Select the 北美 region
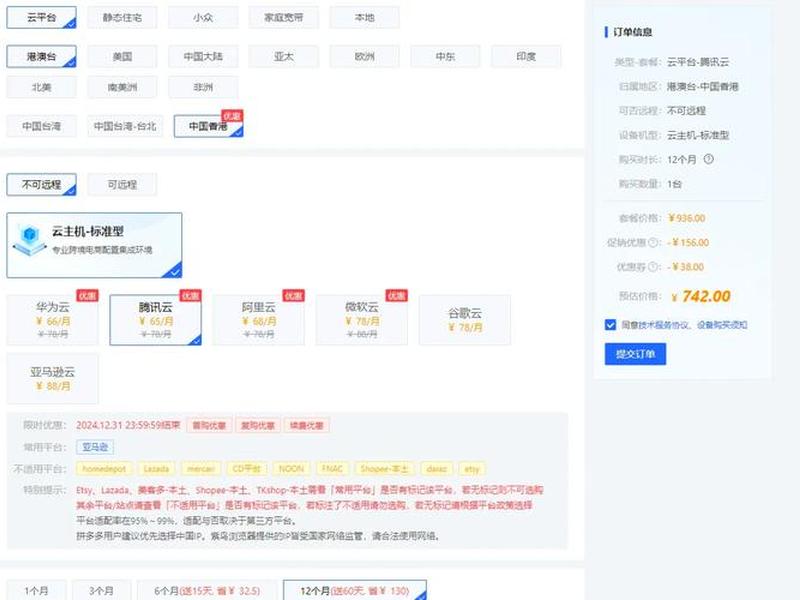Viewport: 800px width, 600px height. point(41,87)
